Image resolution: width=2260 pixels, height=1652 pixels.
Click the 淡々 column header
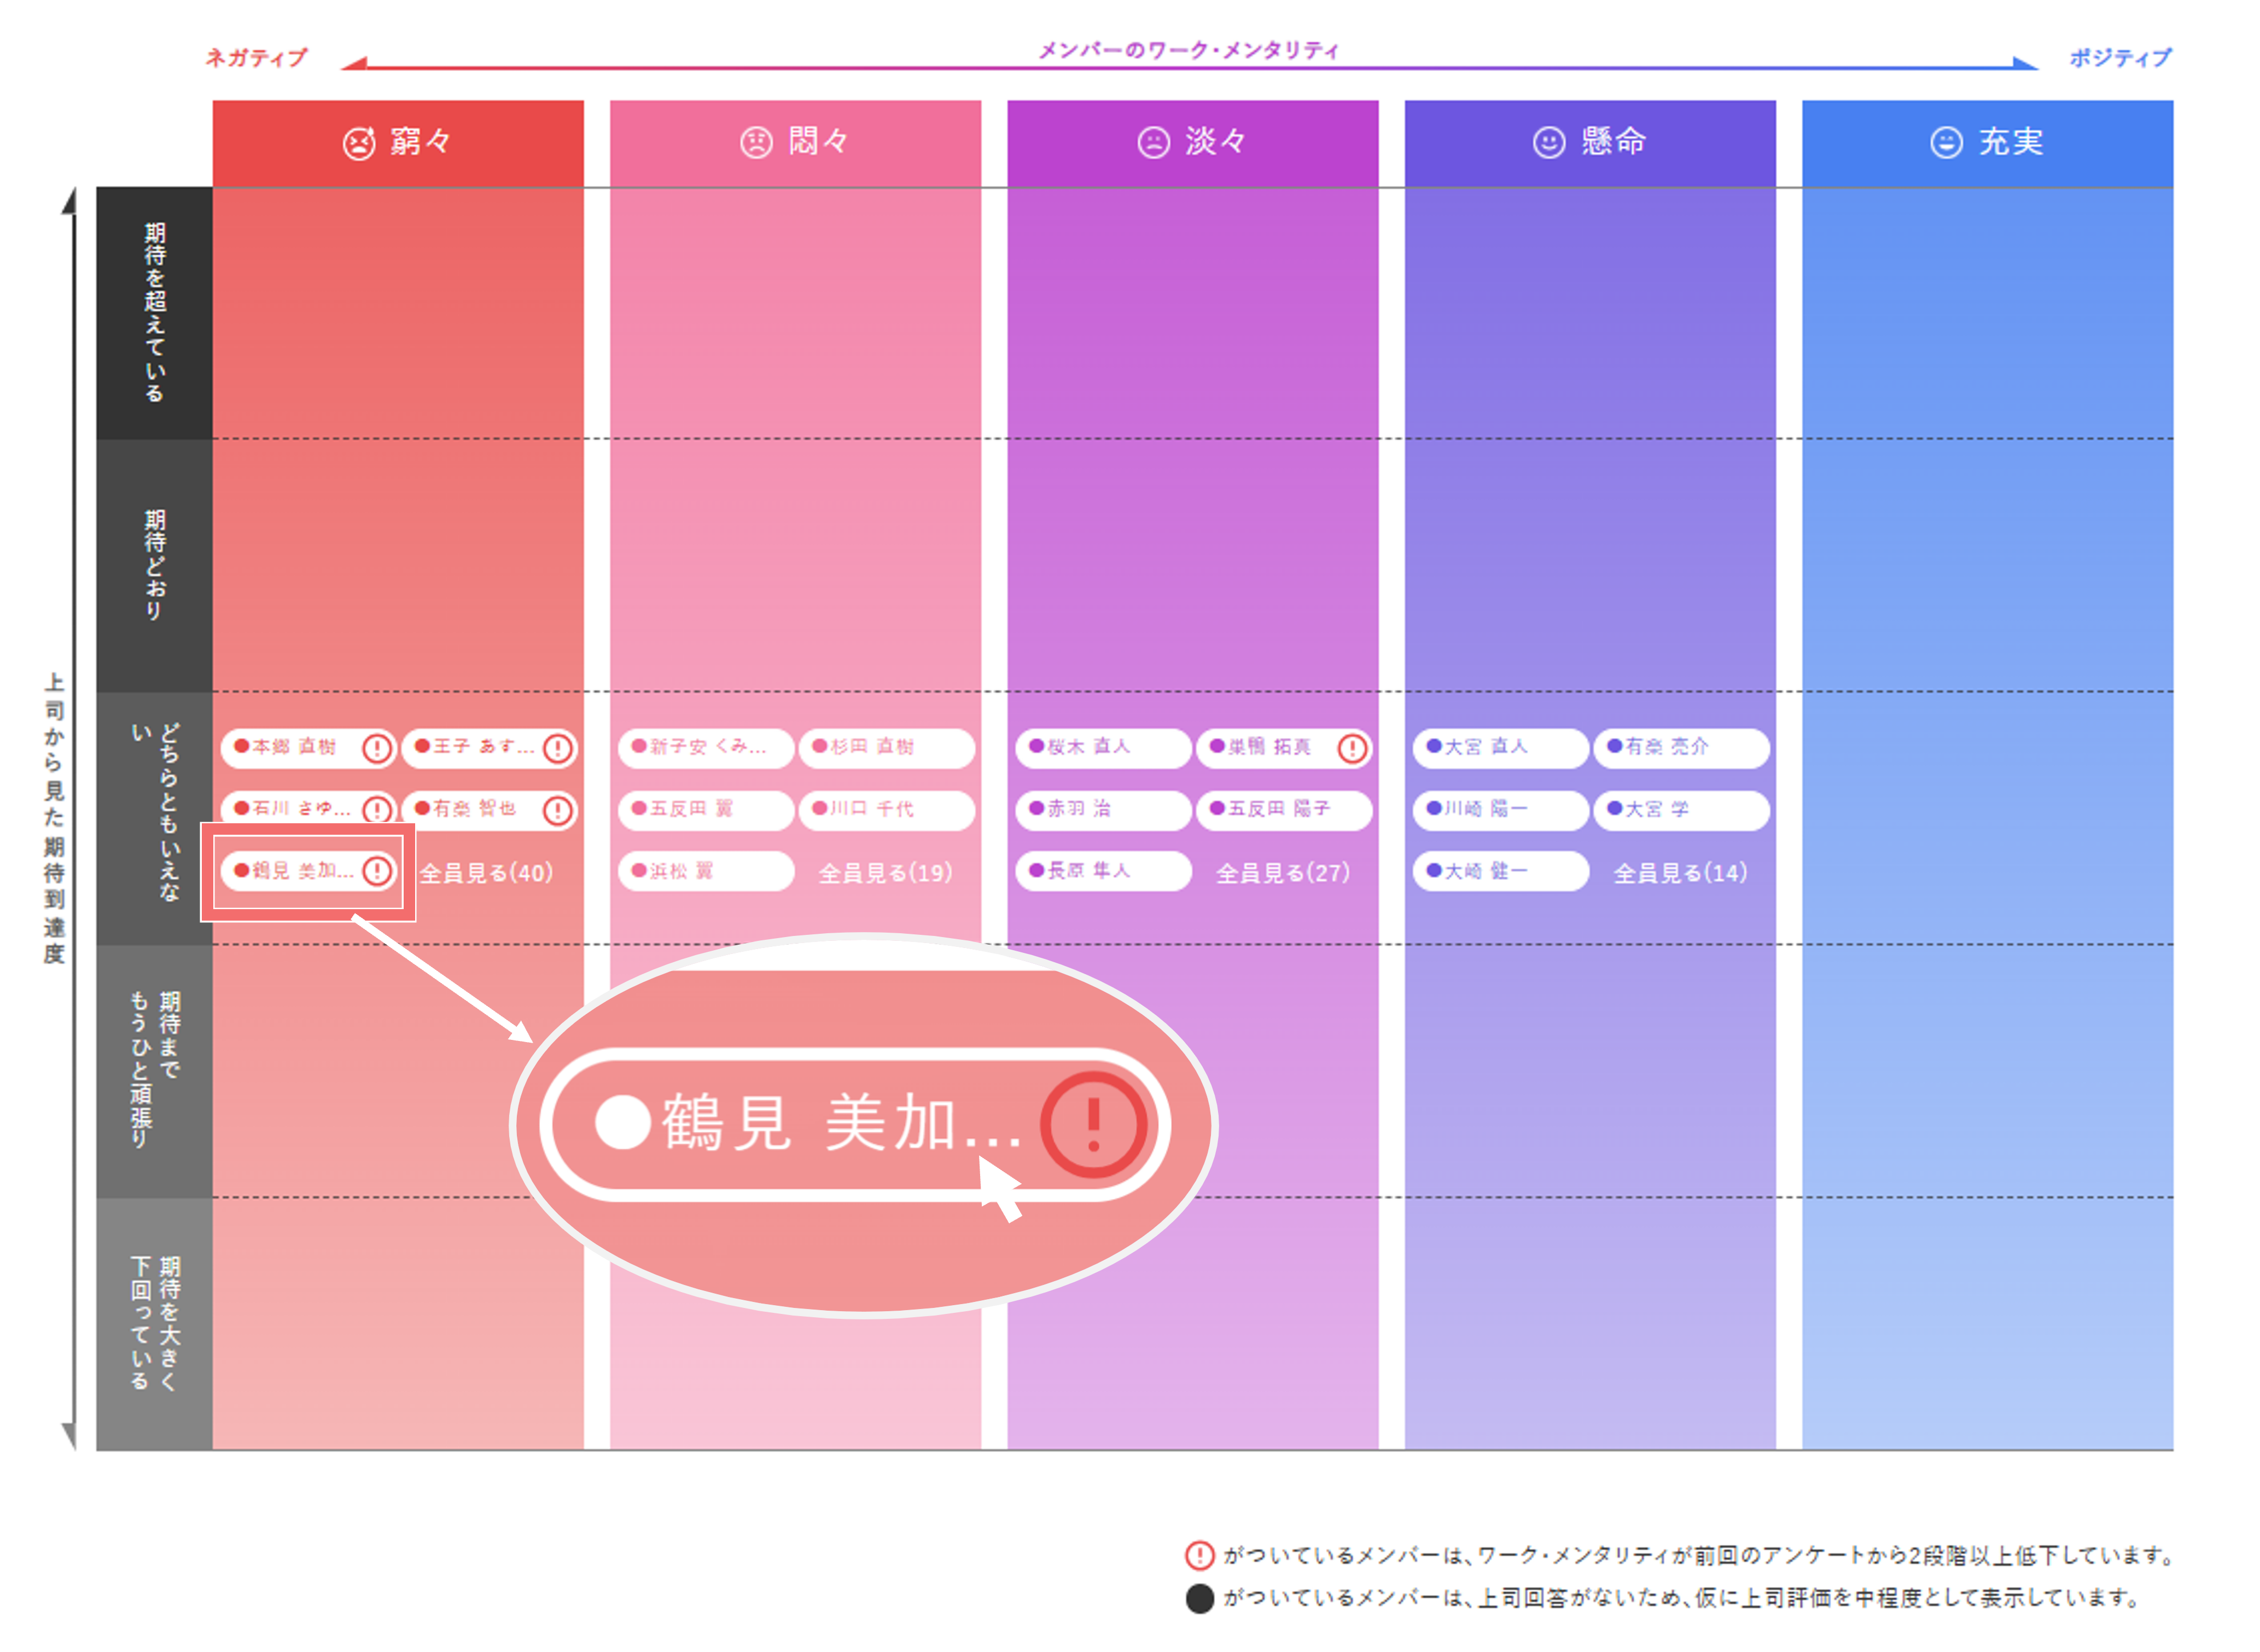(1193, 143)
